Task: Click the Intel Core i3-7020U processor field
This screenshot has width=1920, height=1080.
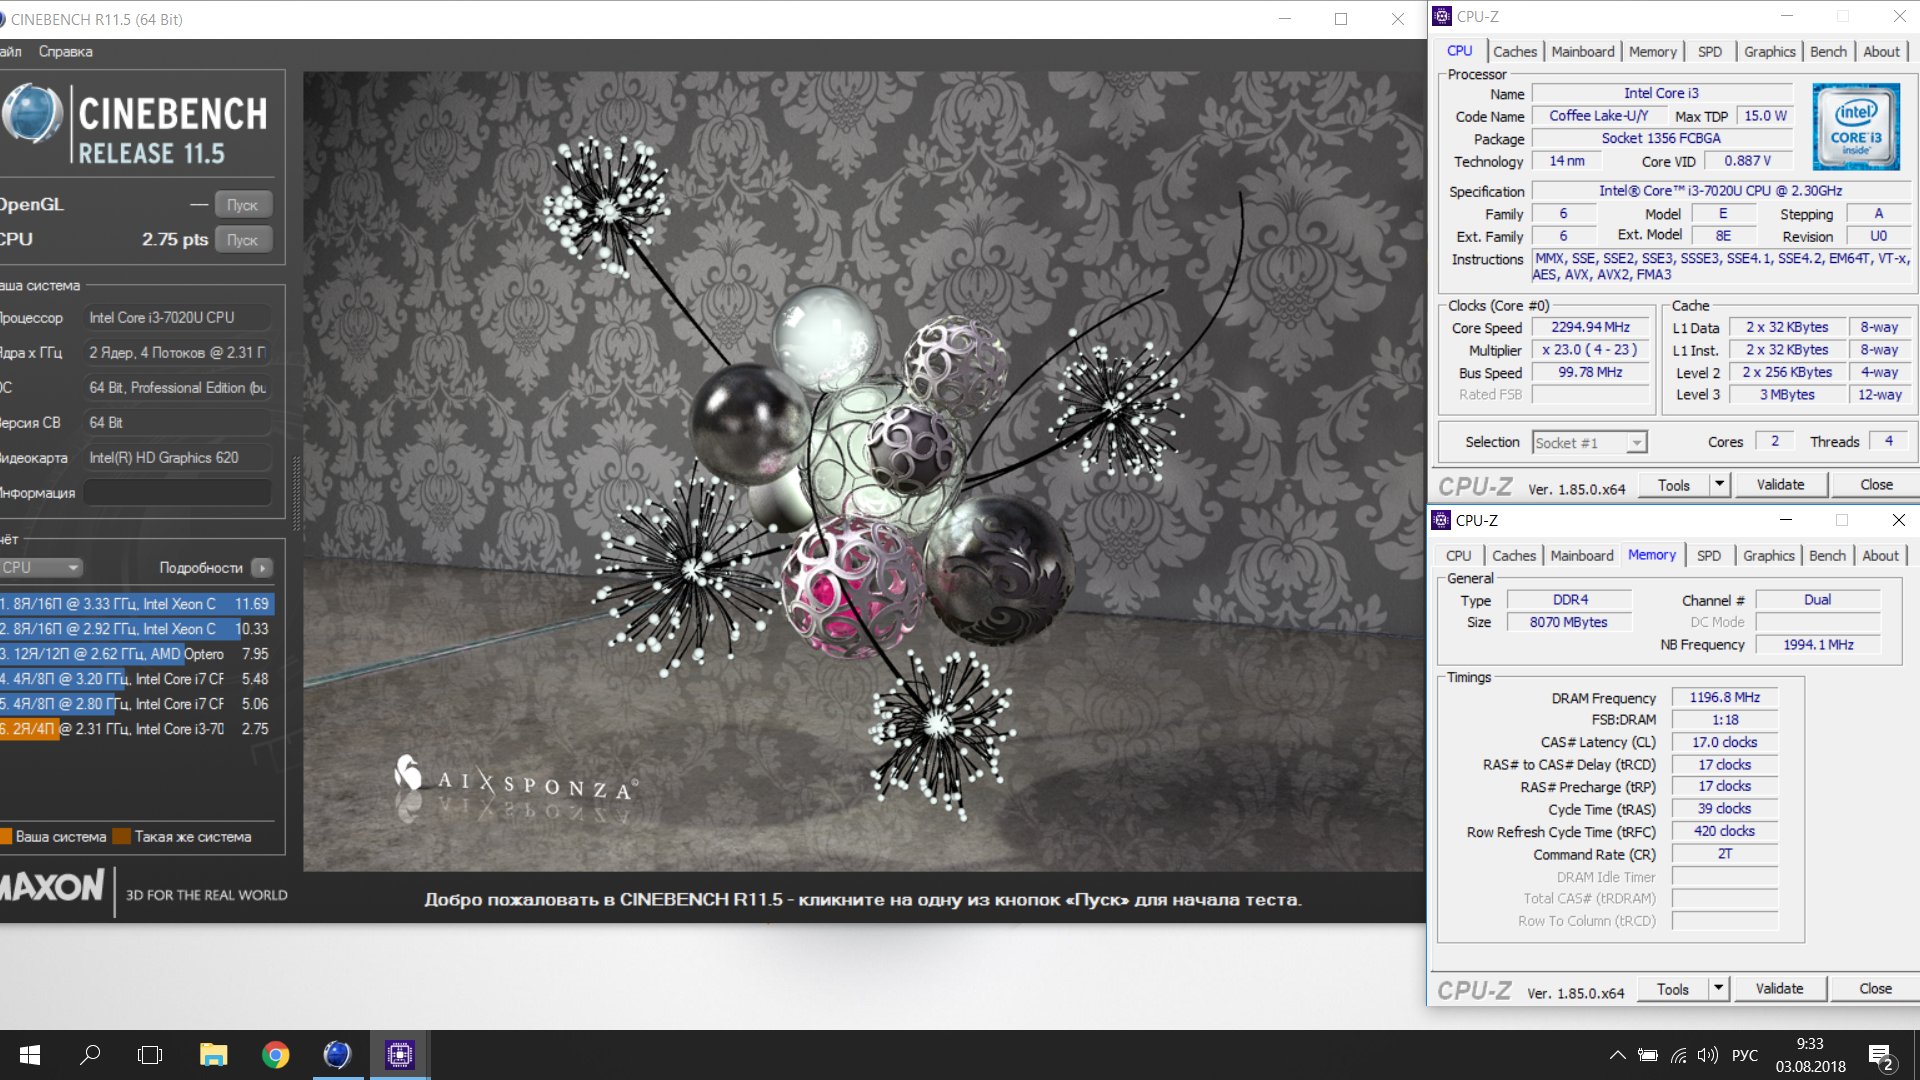Action: (x=177, y=318)
